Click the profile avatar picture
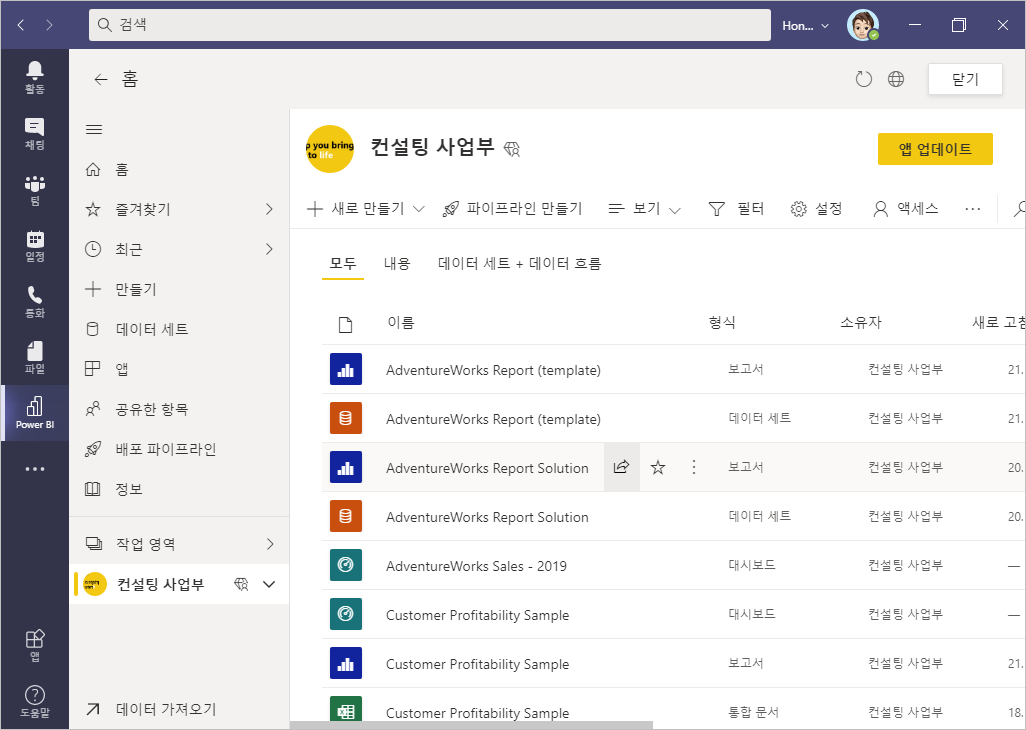The height and width of the screenshot is (730, 1026). click(x=862, y=26)
